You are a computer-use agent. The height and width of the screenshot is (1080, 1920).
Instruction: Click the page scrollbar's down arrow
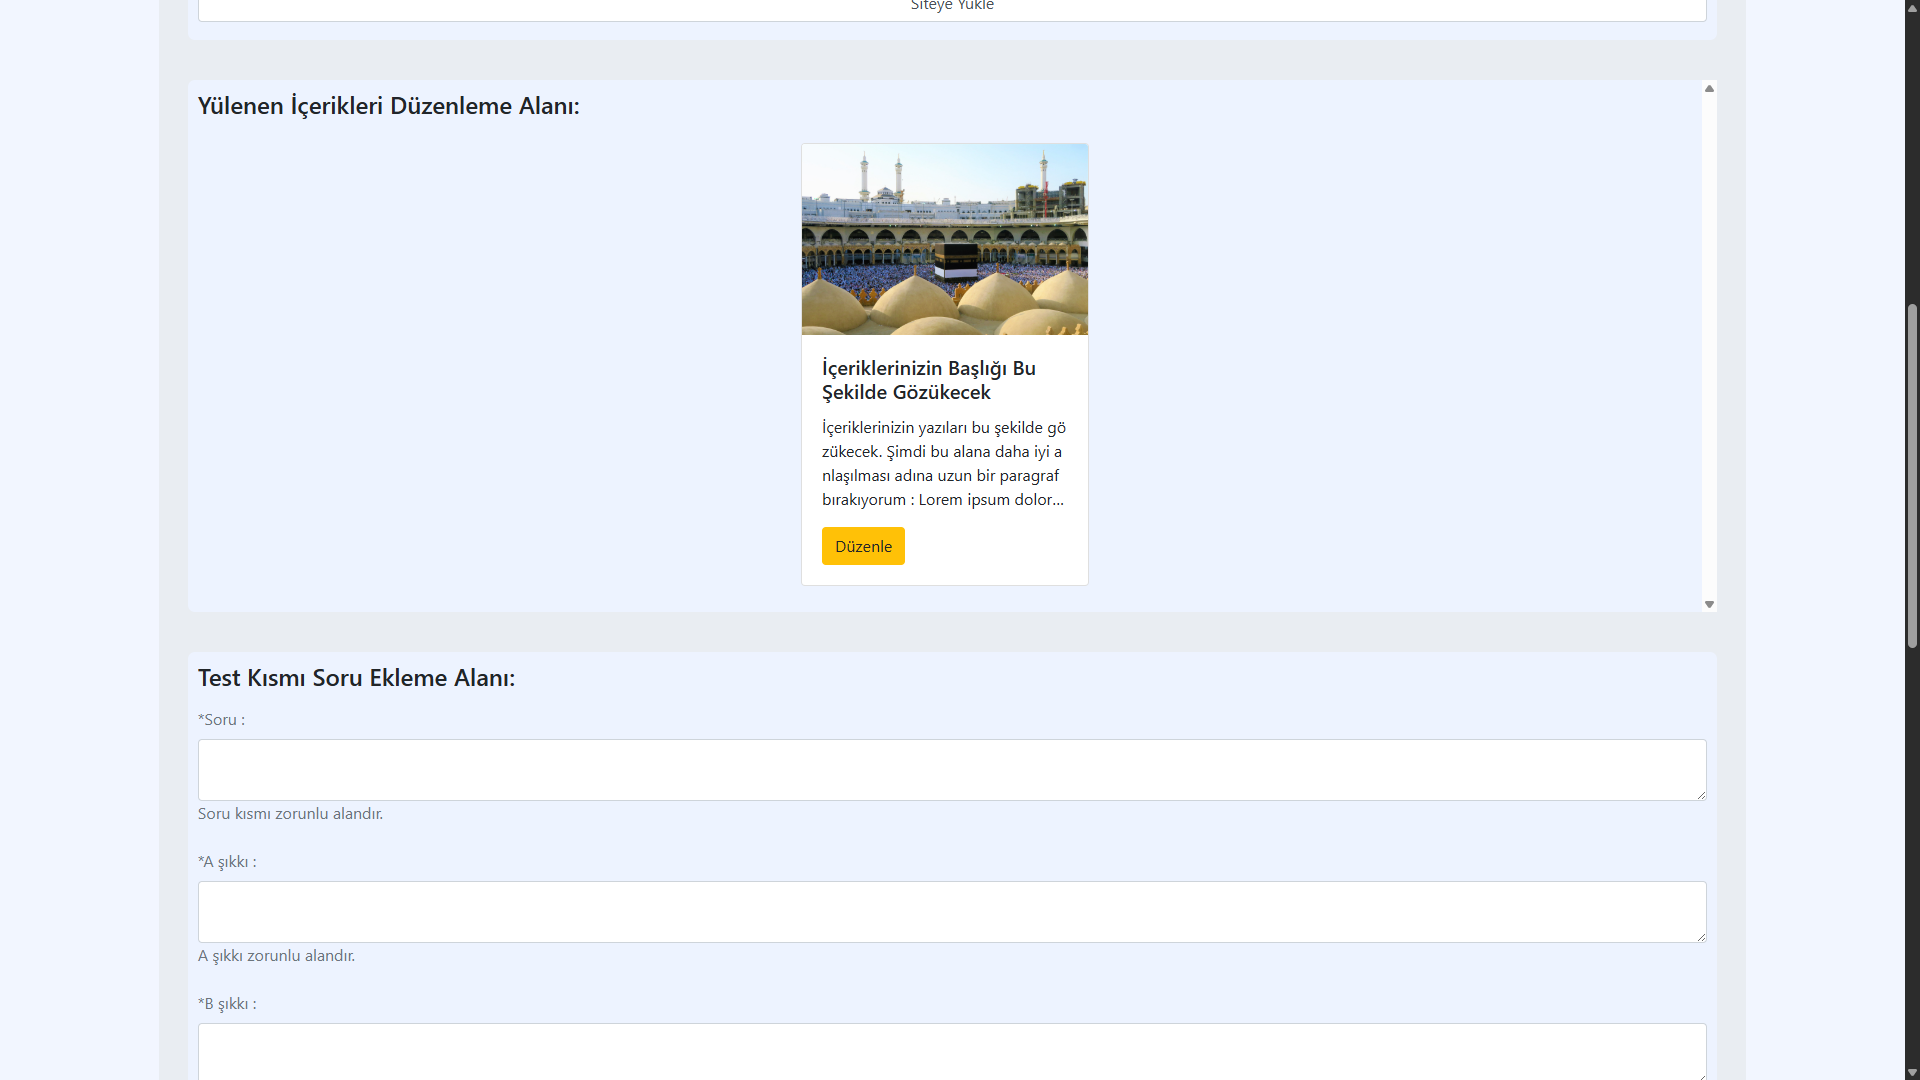tap(1912, 1072)
